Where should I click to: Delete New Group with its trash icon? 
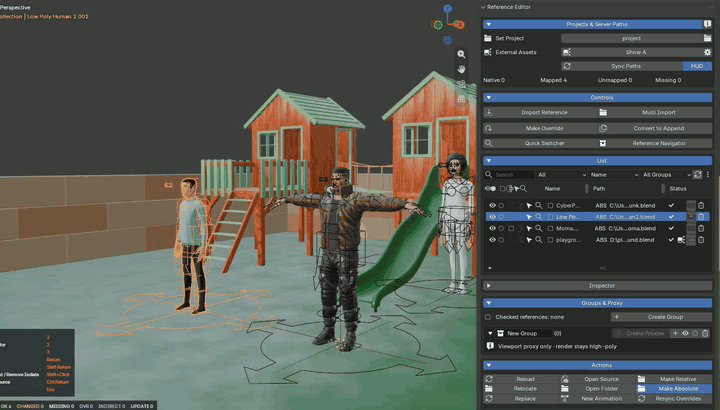pyautogui.click(x=705, y=333)
